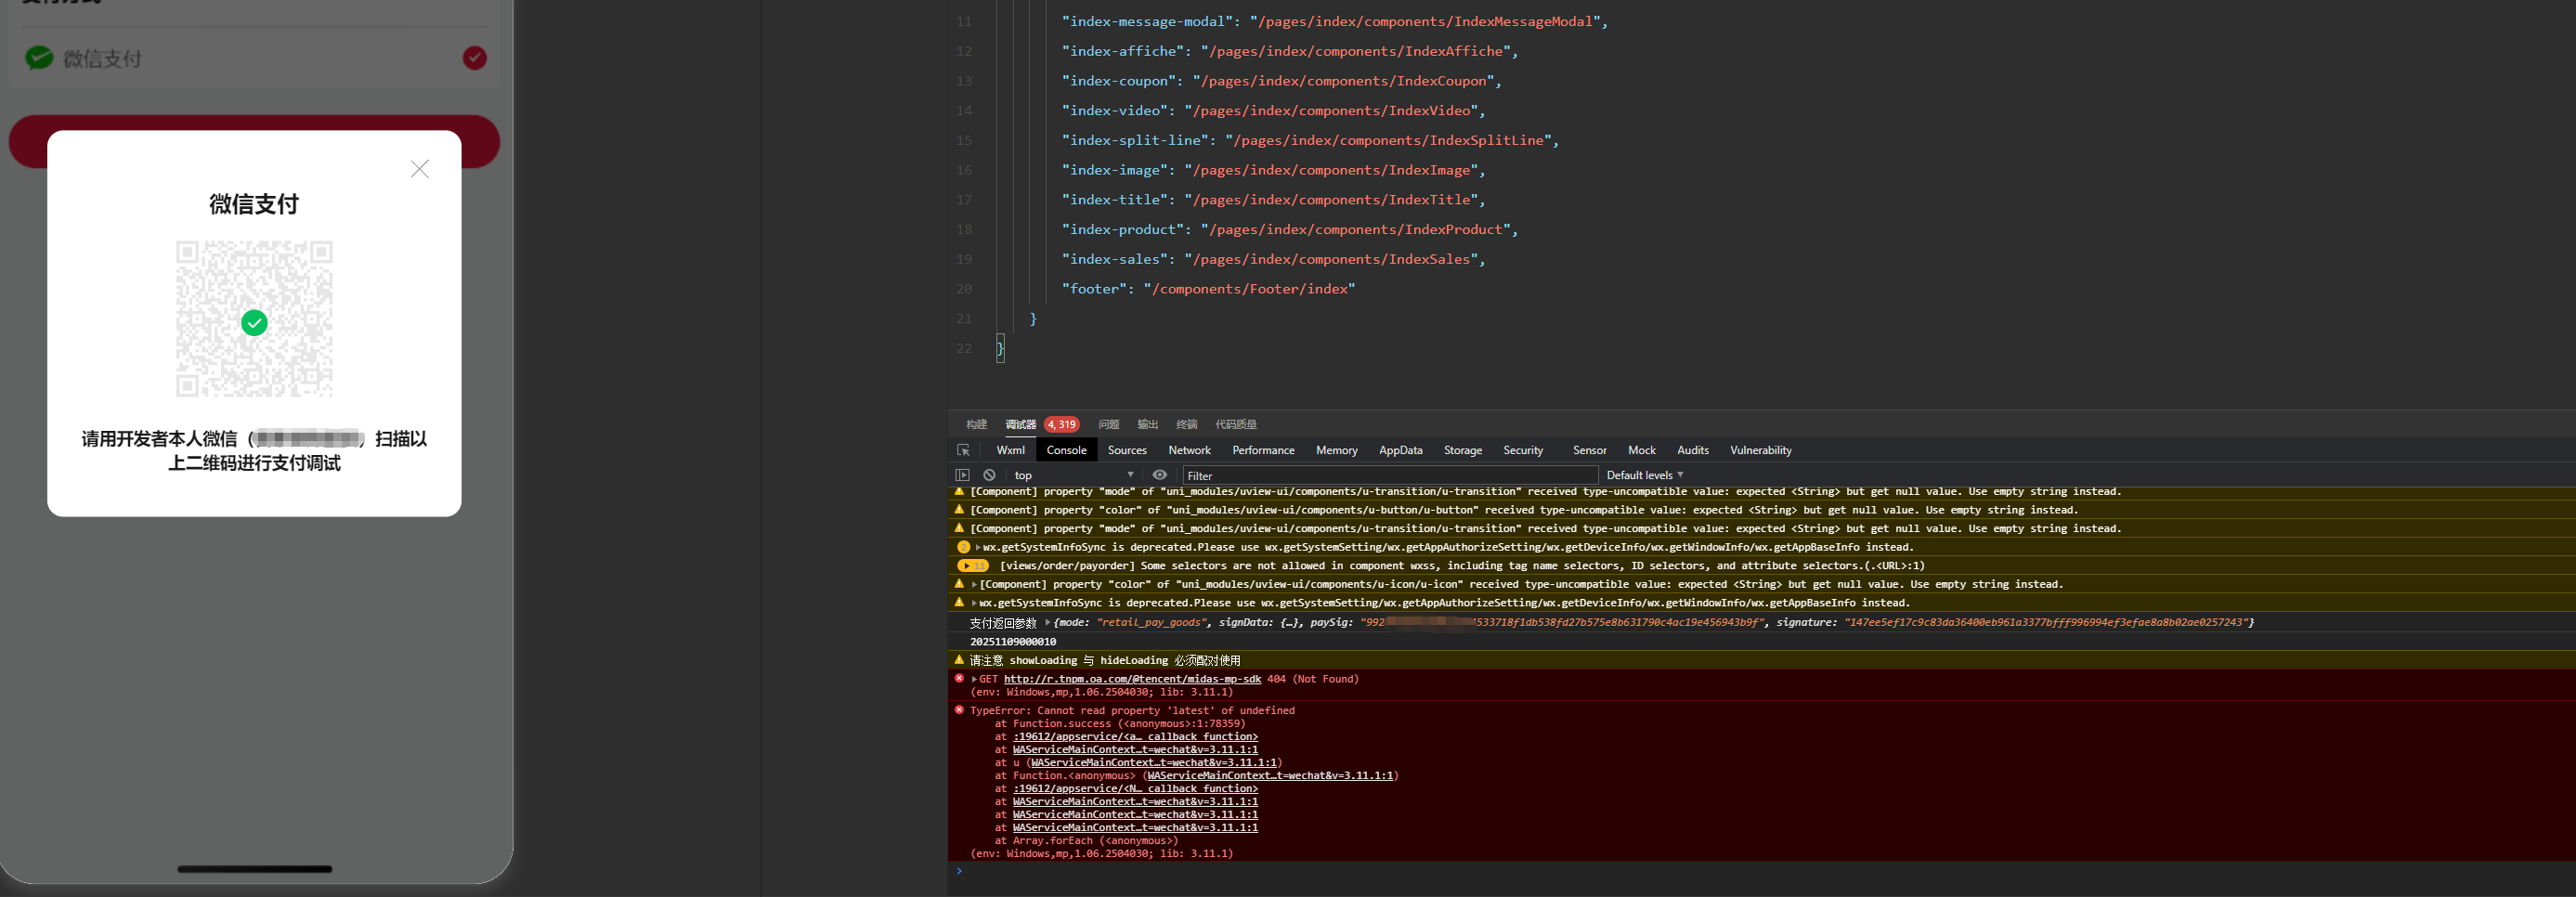The image size is (2576, 897).
Task: Click editor line number 18
Action: (963, 230)
